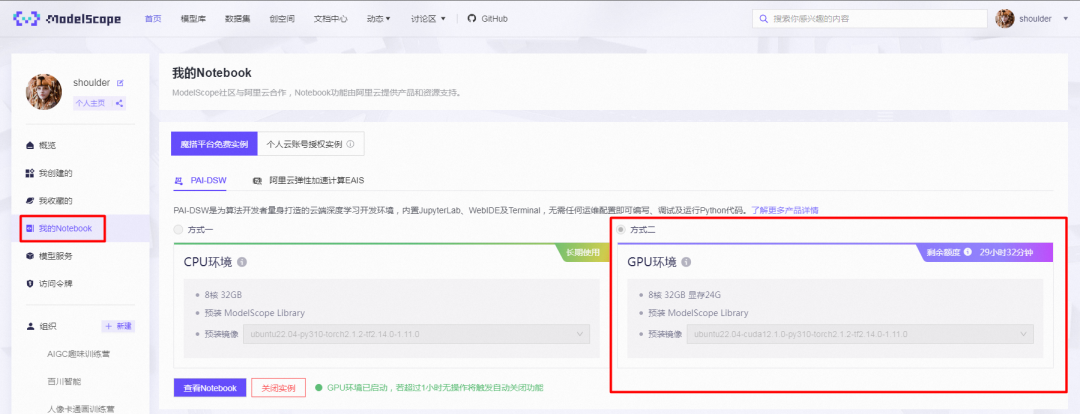
Task: Open the AIGC趣味训练营 organization
Action: tap(79, 353)
